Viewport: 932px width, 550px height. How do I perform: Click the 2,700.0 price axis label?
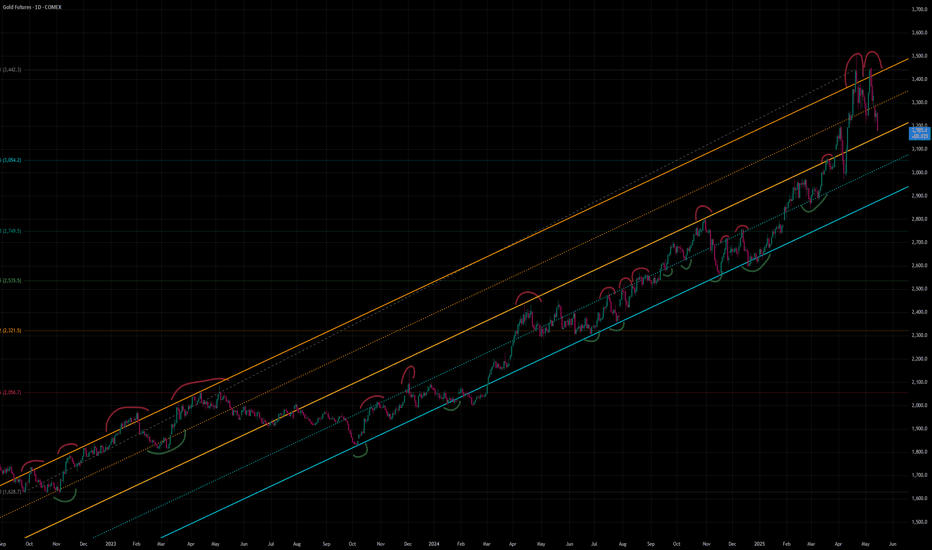[920, 242]
